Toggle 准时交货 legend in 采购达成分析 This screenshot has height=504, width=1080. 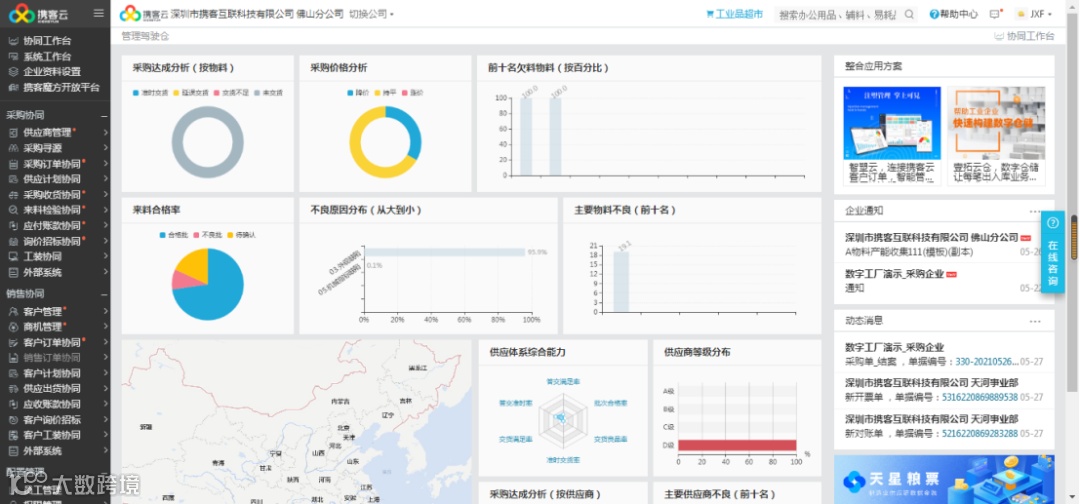tap(151, 92)
